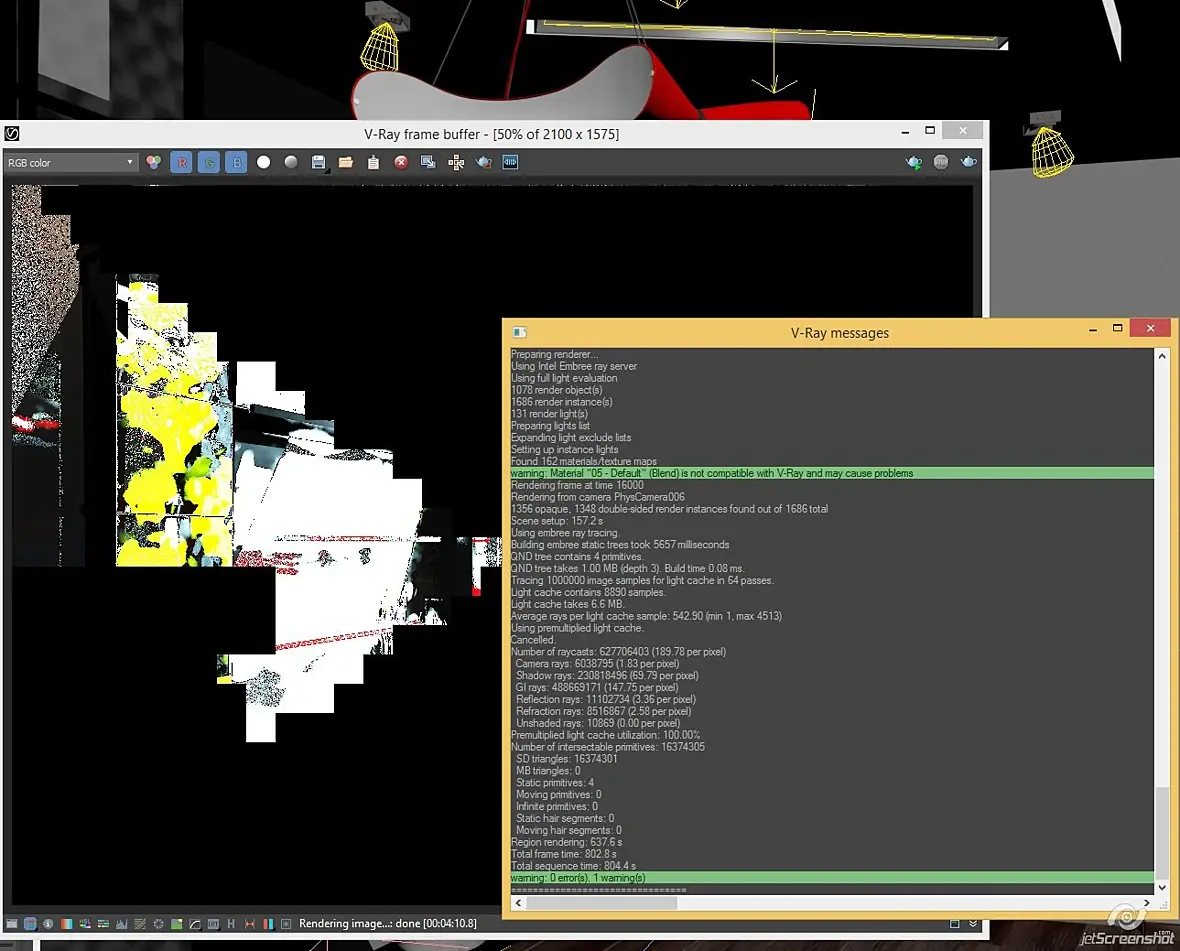Duplicate to Max frame buffer icon
The image size is (1180, 951).
[x=428, y=162]
